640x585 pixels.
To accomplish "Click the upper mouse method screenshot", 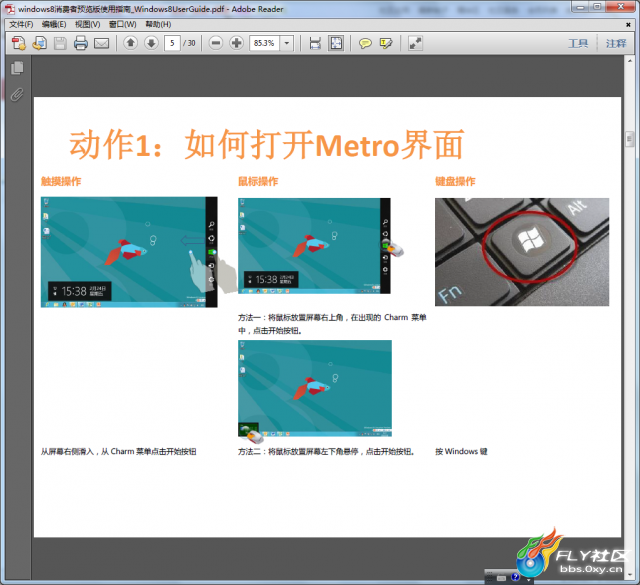I will pyautogui.click(x=314, y=246).
